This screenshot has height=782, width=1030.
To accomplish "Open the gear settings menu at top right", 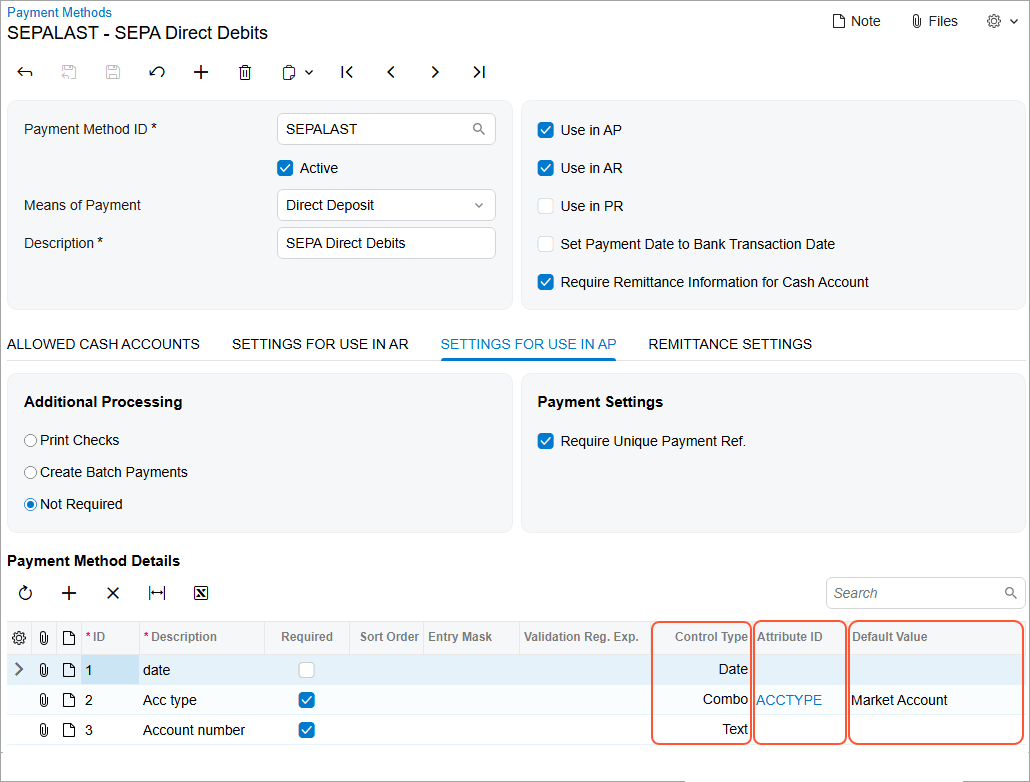I will (x=1001, y=21).
